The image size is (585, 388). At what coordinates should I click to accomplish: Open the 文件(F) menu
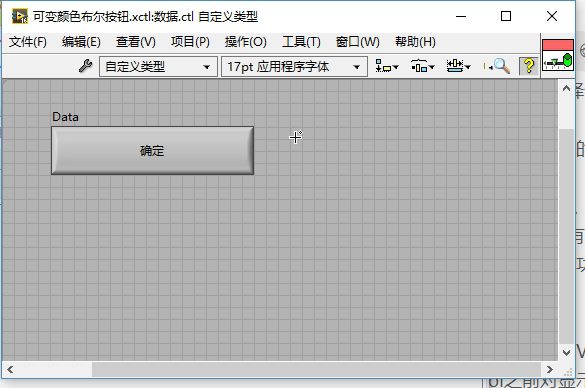[x=28, y=42]
